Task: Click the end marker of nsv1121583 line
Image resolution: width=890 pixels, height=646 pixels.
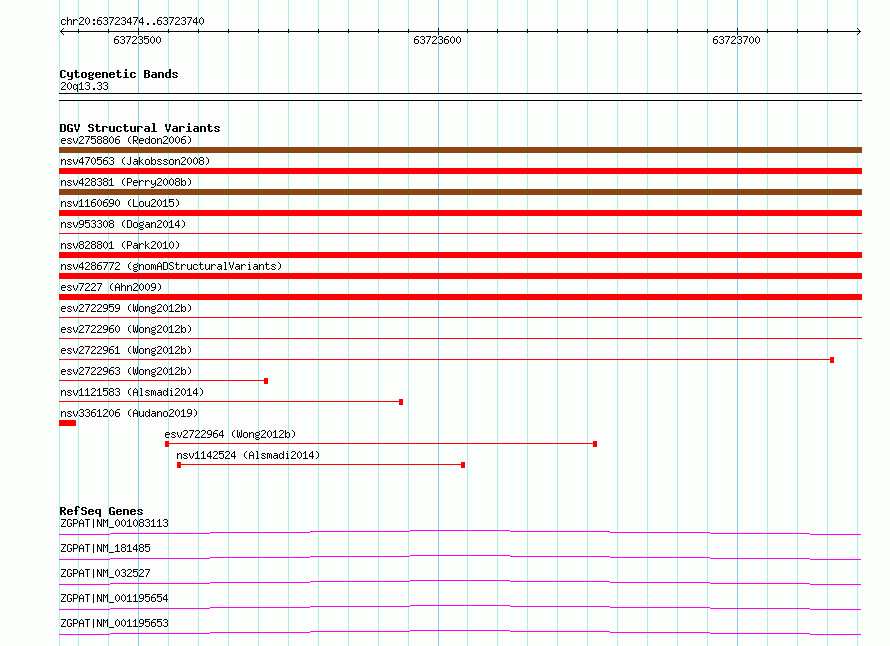Action: click(401, 402)
